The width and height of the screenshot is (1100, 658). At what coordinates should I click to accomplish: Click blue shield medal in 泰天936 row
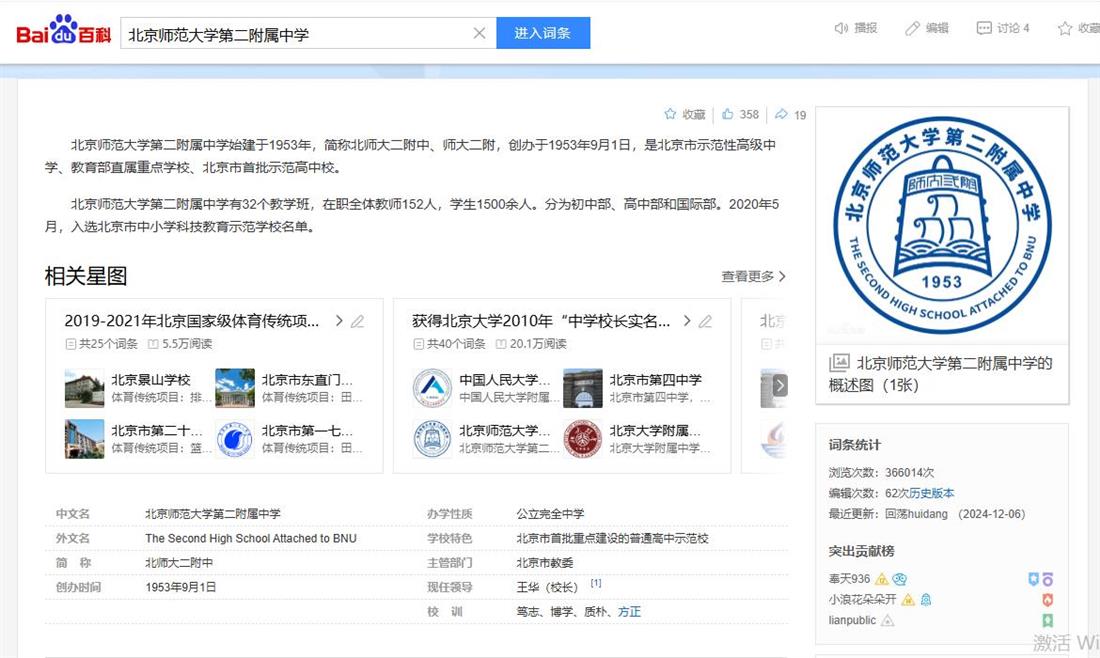[x=1033, y=579]
